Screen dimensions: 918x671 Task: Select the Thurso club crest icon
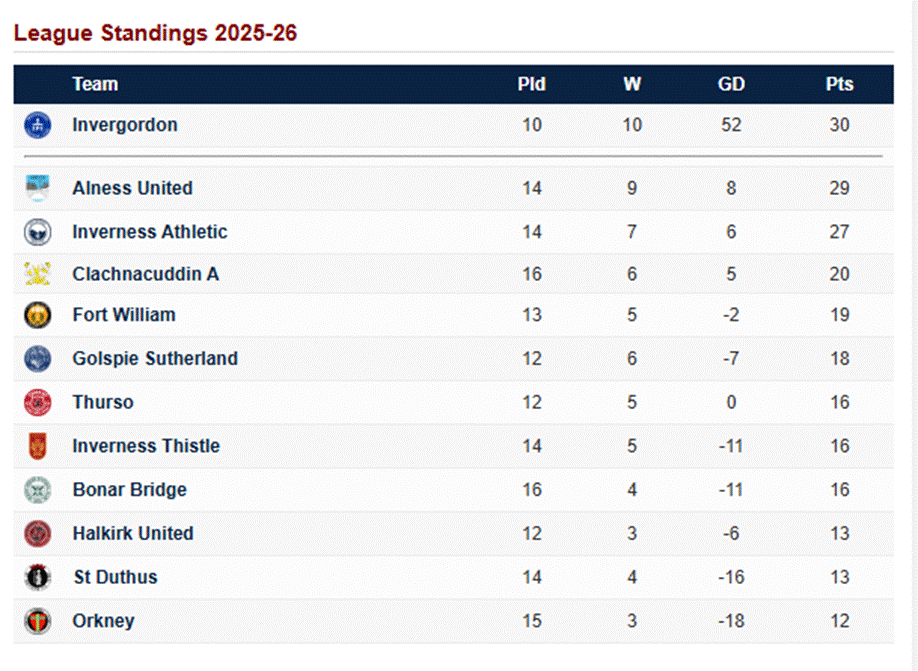[x=37, y=402]
